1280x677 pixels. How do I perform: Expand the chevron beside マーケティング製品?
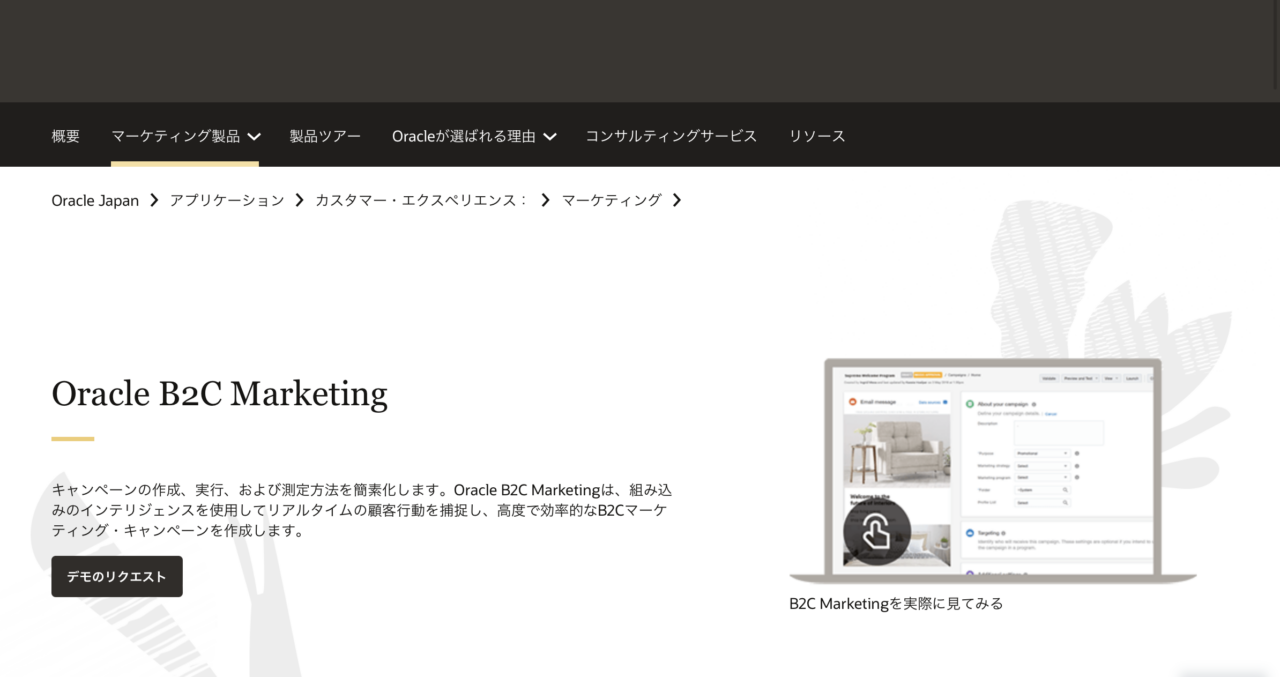click(254, 137)
